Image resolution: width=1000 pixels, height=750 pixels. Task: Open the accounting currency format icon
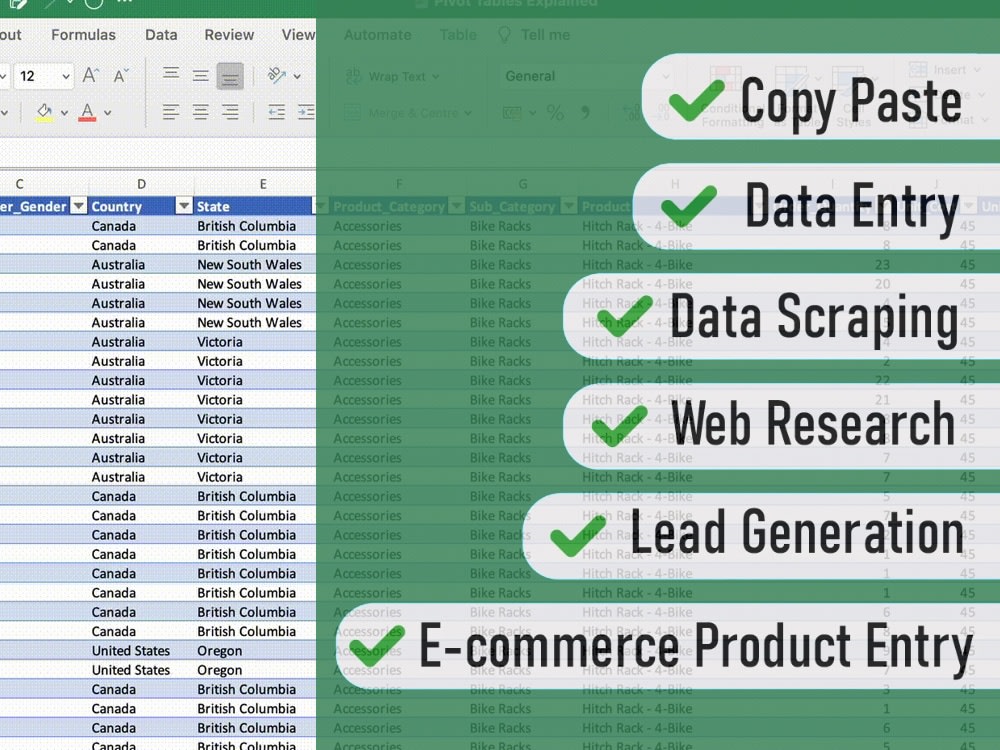[512, 113]
